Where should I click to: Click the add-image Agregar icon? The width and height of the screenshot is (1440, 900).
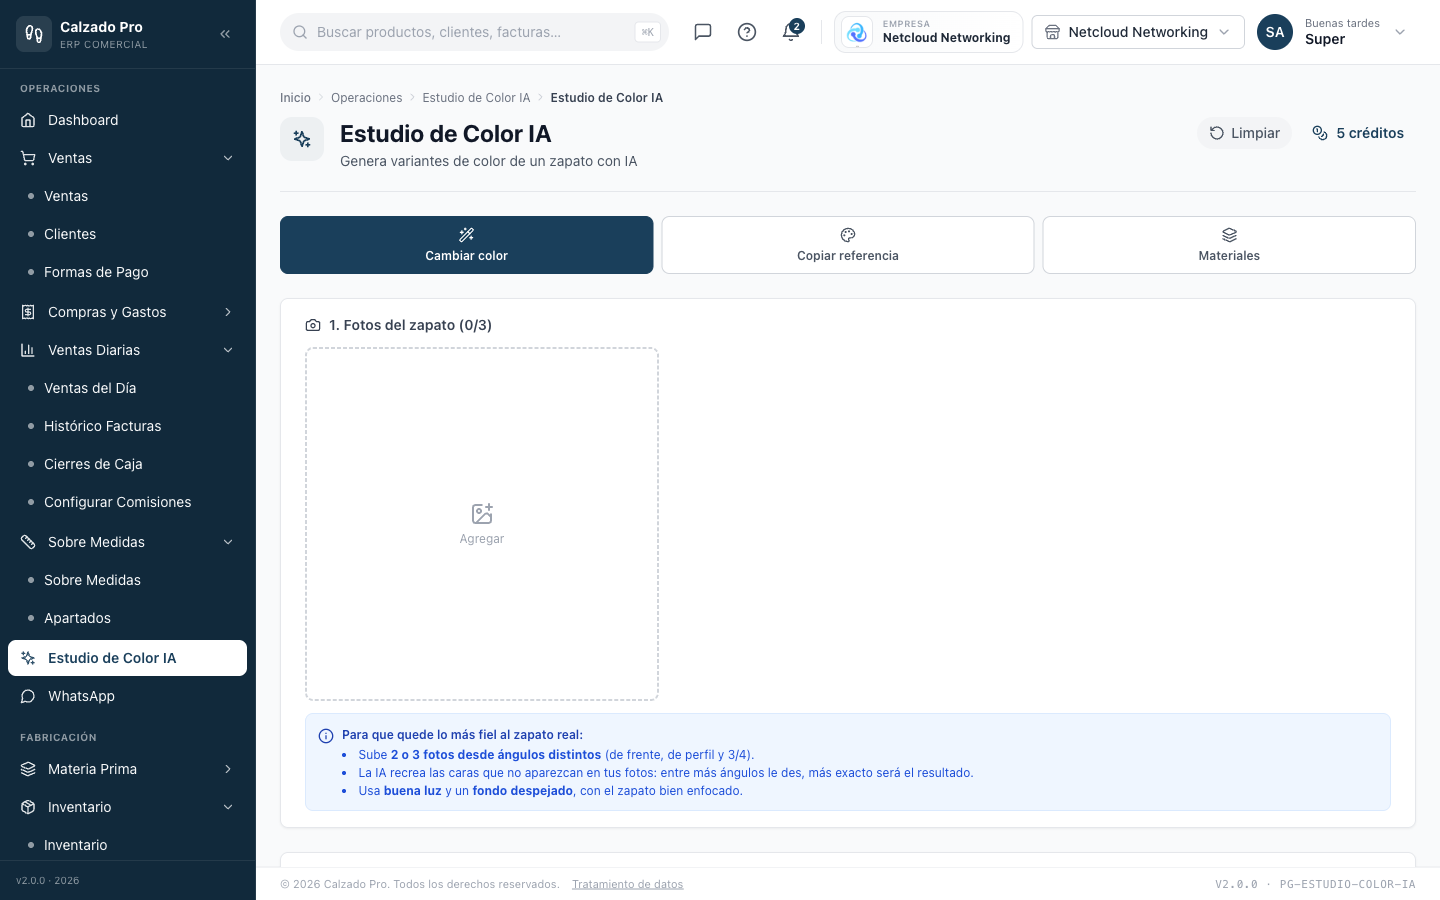point(482,514)
